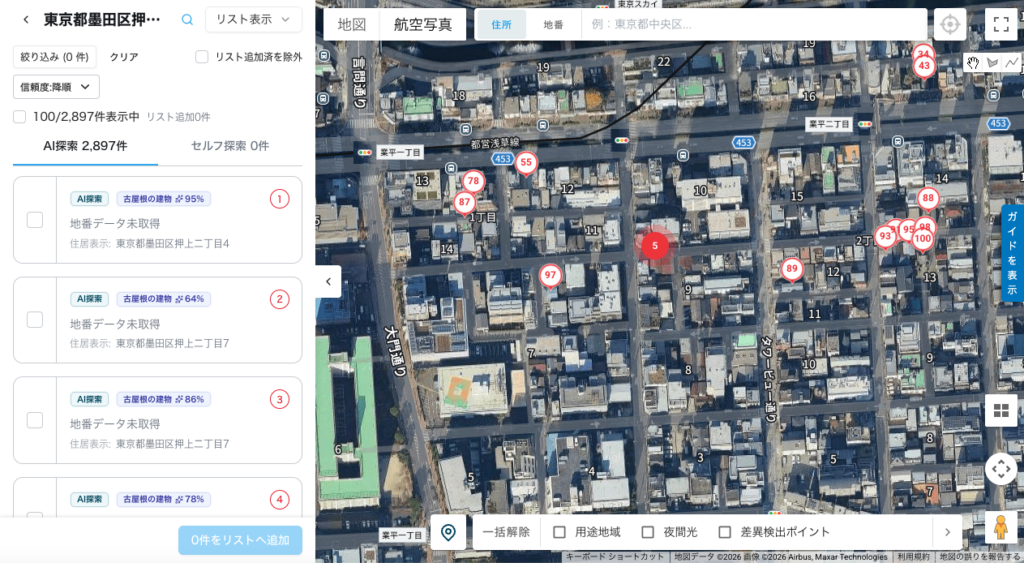Collapse the side panel with chevron
The height and width of the screenshot is (563, 1024).
point(328,282)
